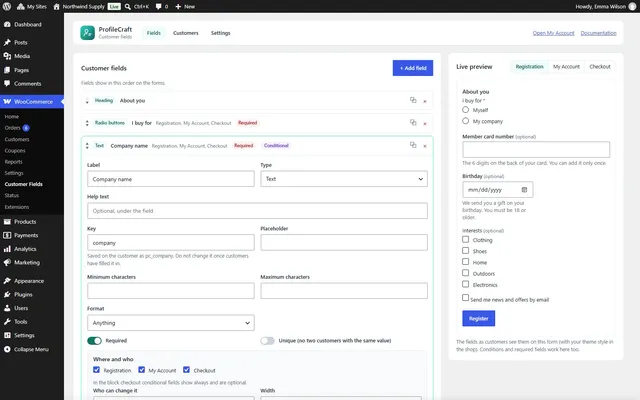640x400 pixels.
Task: Delete the I buy for field
Action: pos(425,124)
